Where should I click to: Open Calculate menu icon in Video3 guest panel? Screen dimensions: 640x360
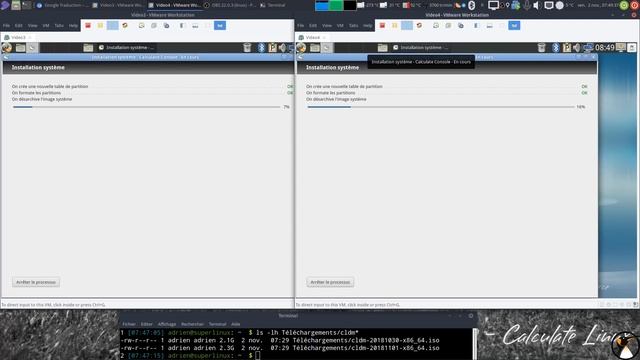coord(7,48)
